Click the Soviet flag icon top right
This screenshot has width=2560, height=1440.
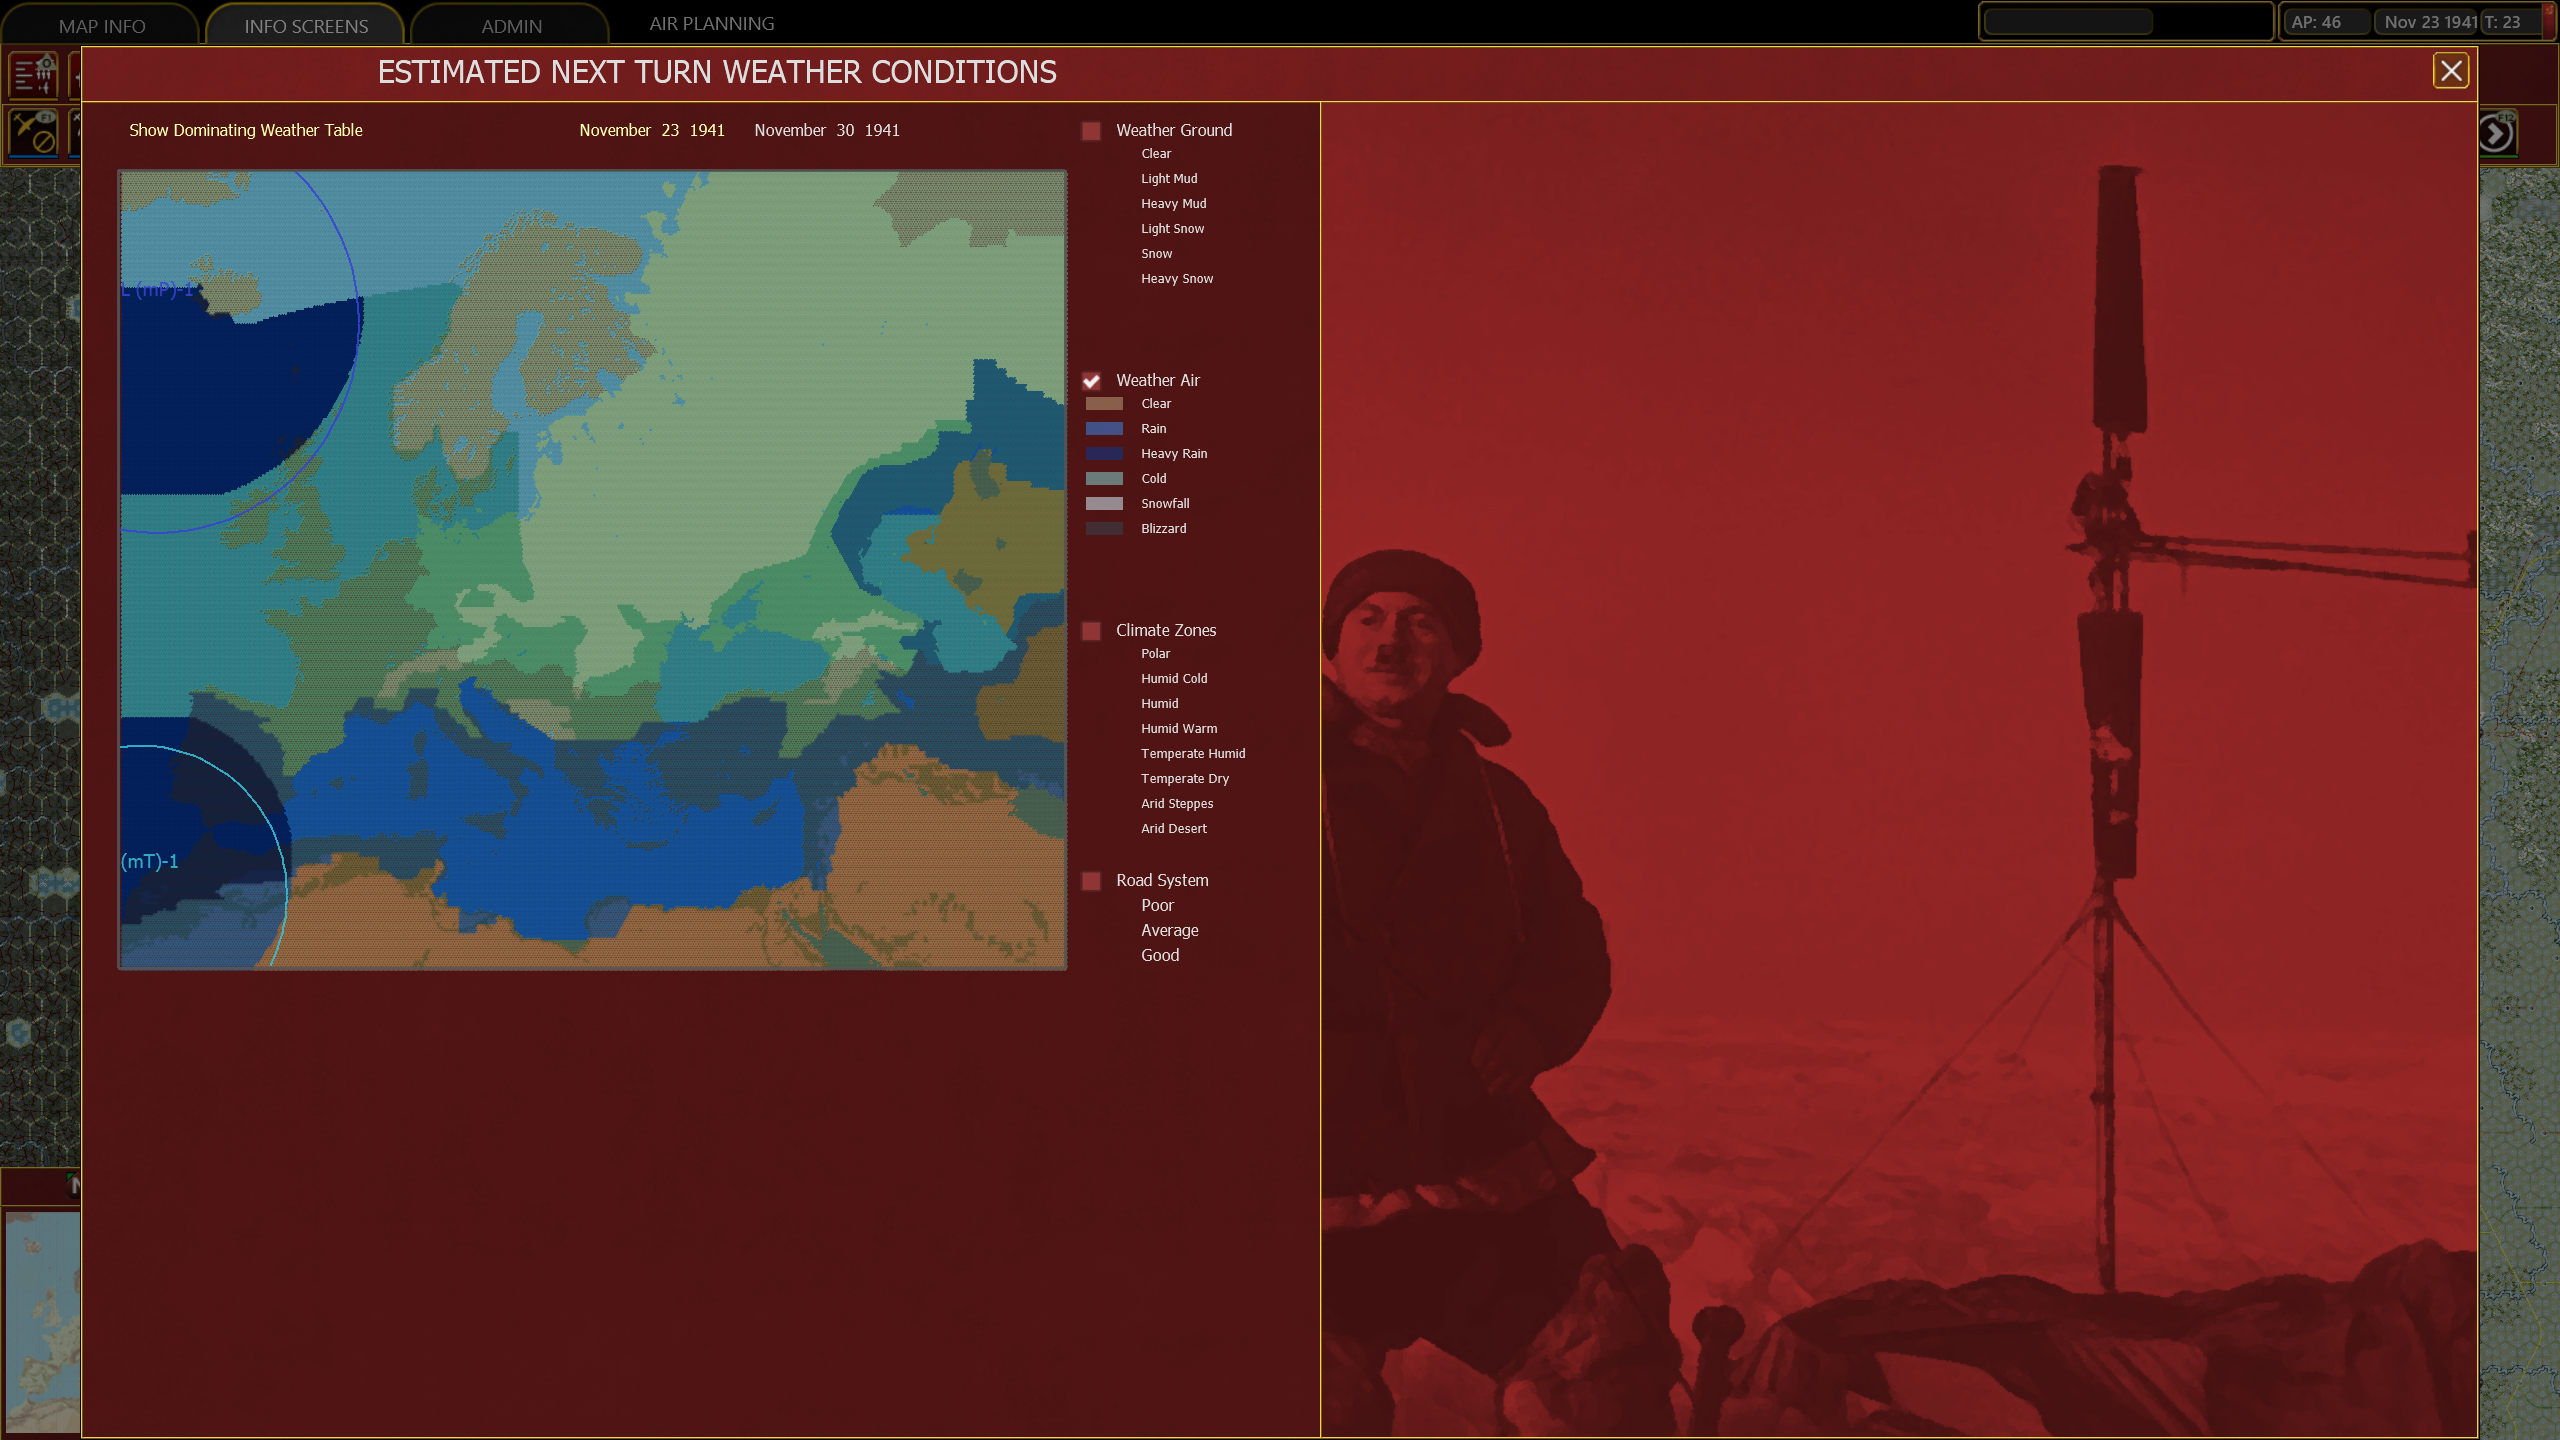[x=2551, y=22]
